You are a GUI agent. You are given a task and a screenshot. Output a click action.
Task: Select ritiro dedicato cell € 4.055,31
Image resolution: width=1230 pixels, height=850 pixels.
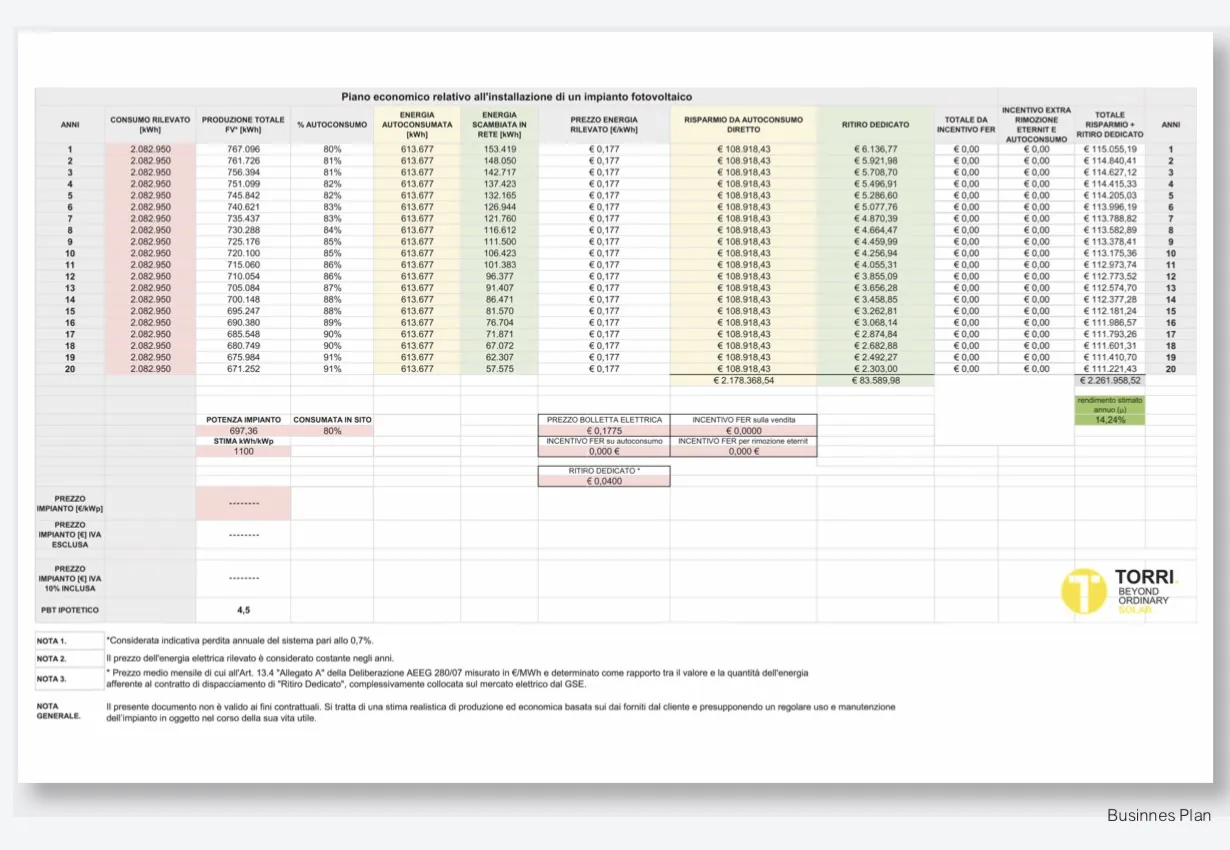[875, 265]
